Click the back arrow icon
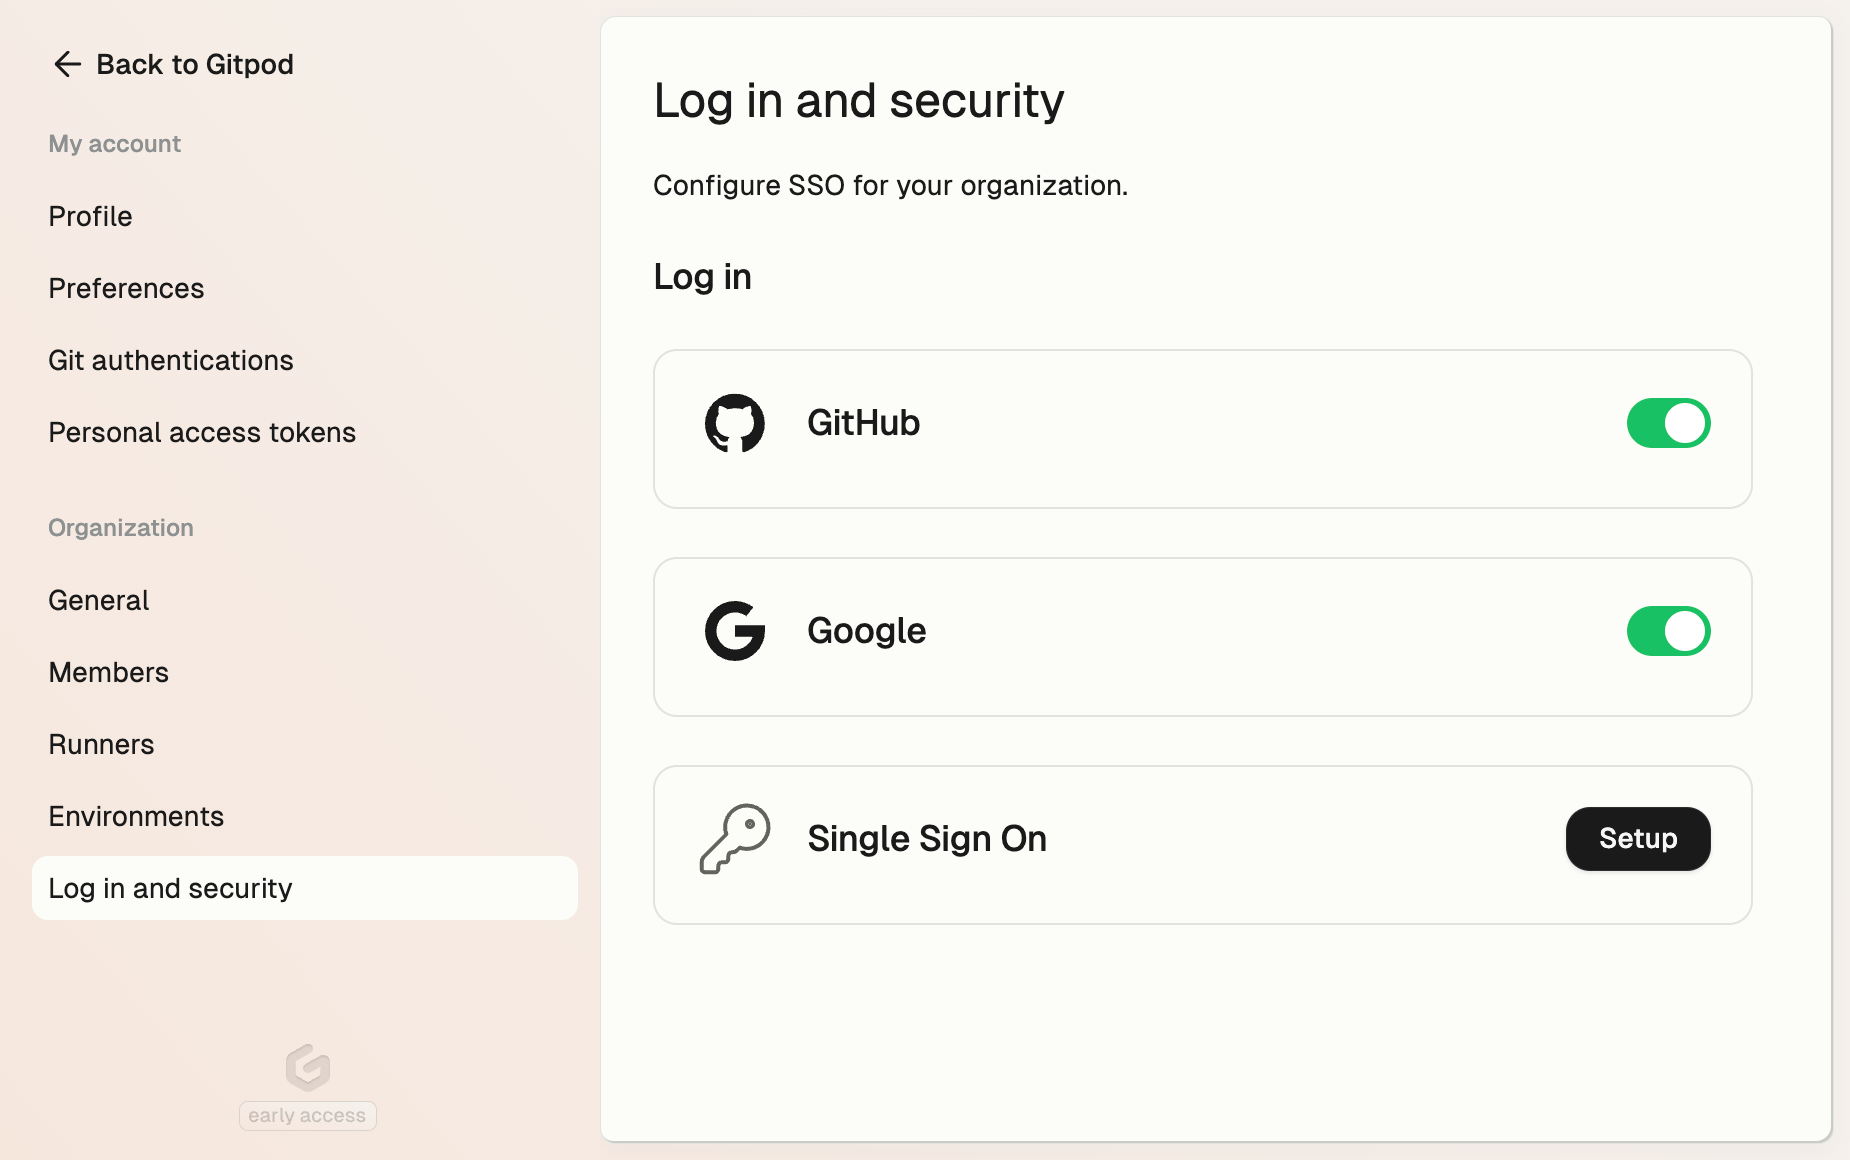Image resolution: width=1850 pixels, height=1160 pixels. 67,64
